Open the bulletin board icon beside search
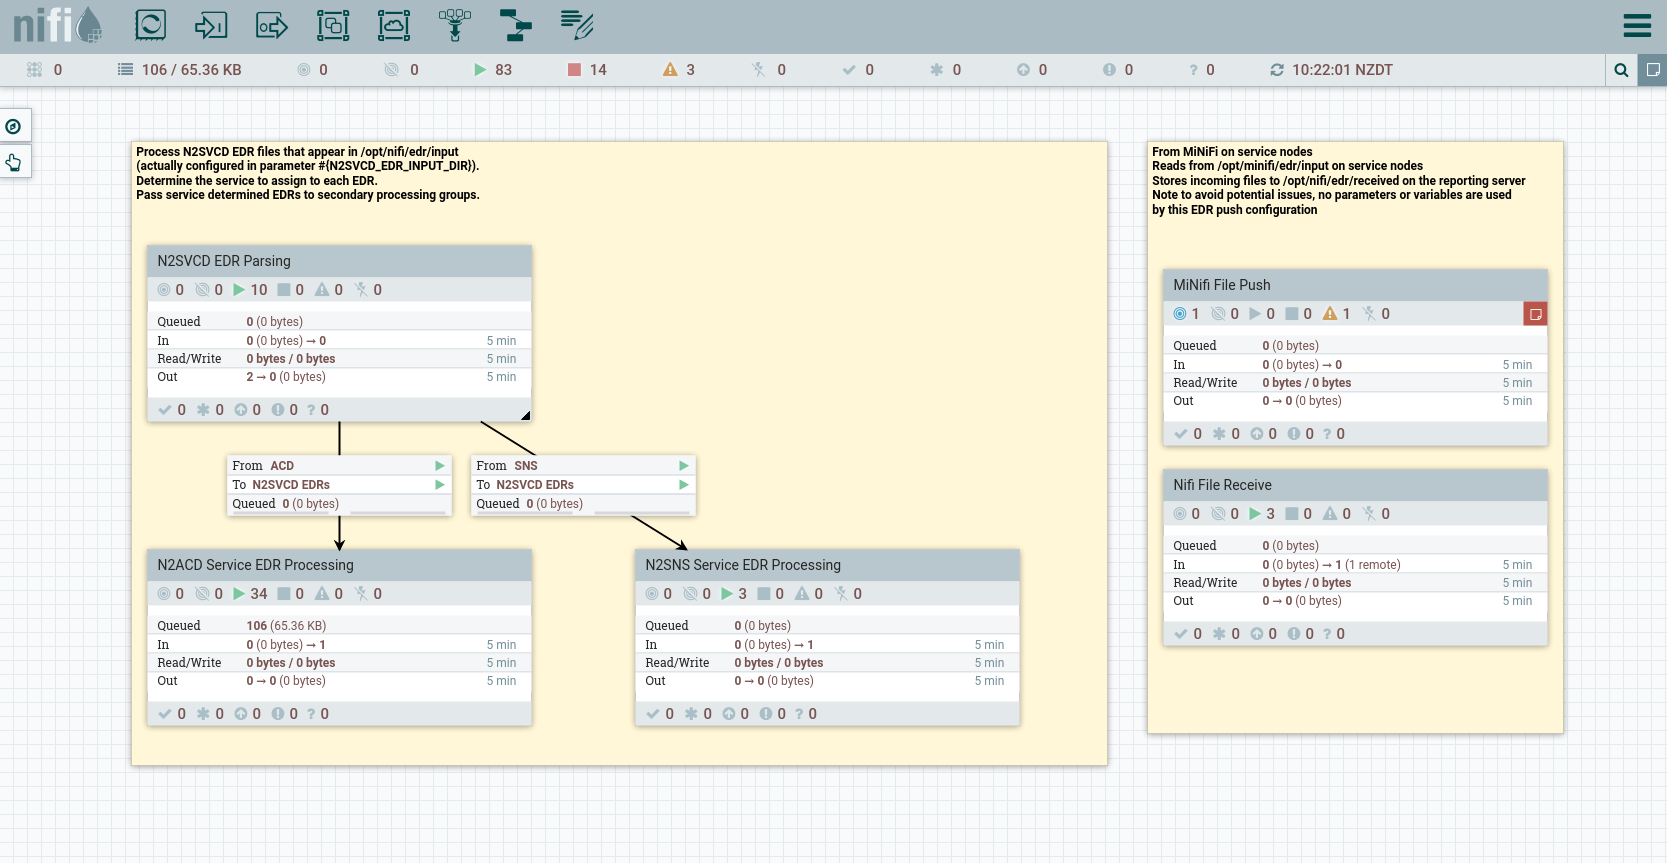This screenshot has height=863, width=1667. tap(1652, 70)
